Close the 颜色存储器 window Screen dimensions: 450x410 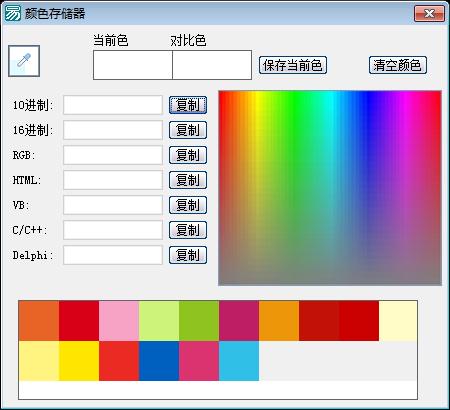tap(429, 13)
